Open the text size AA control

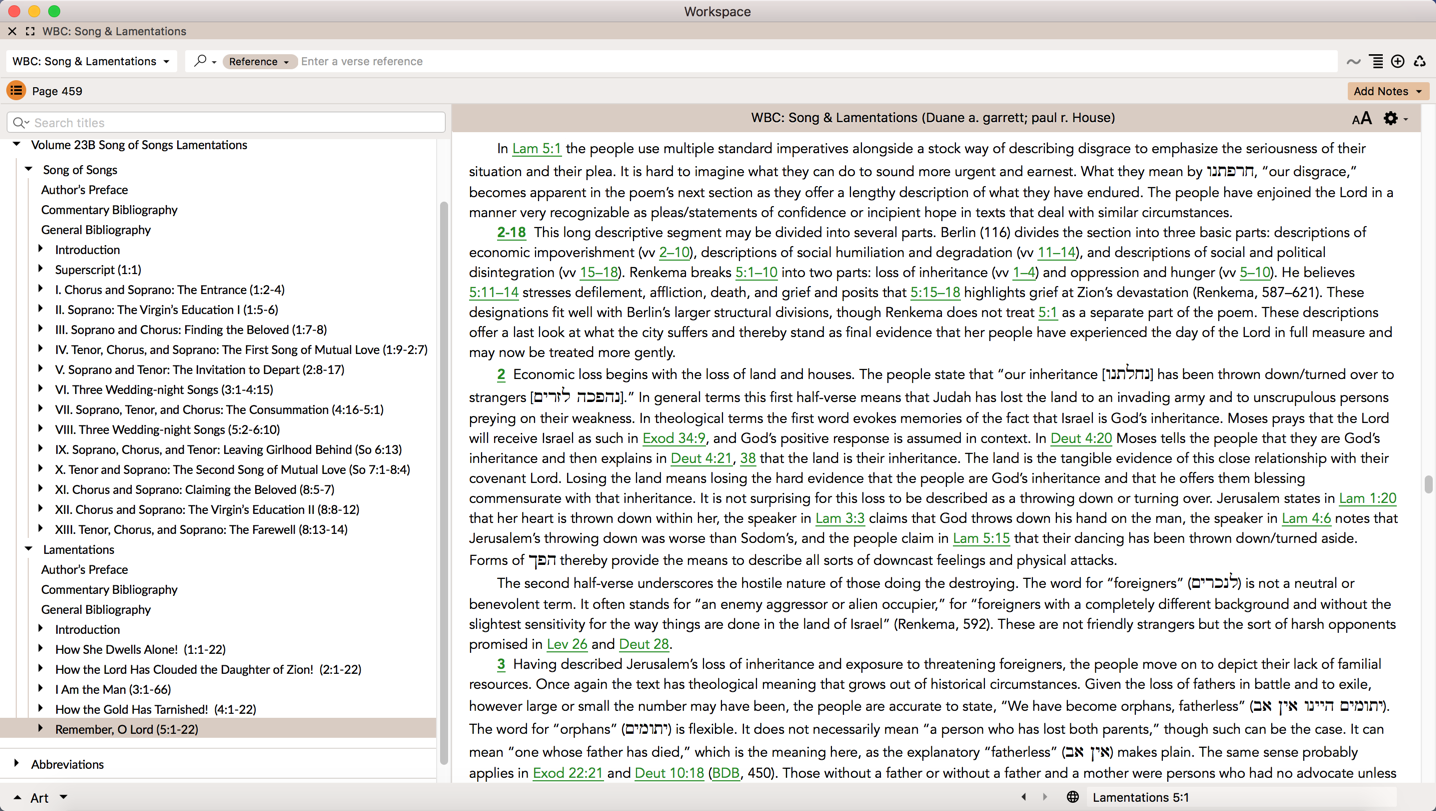(x=1361, y=119)
